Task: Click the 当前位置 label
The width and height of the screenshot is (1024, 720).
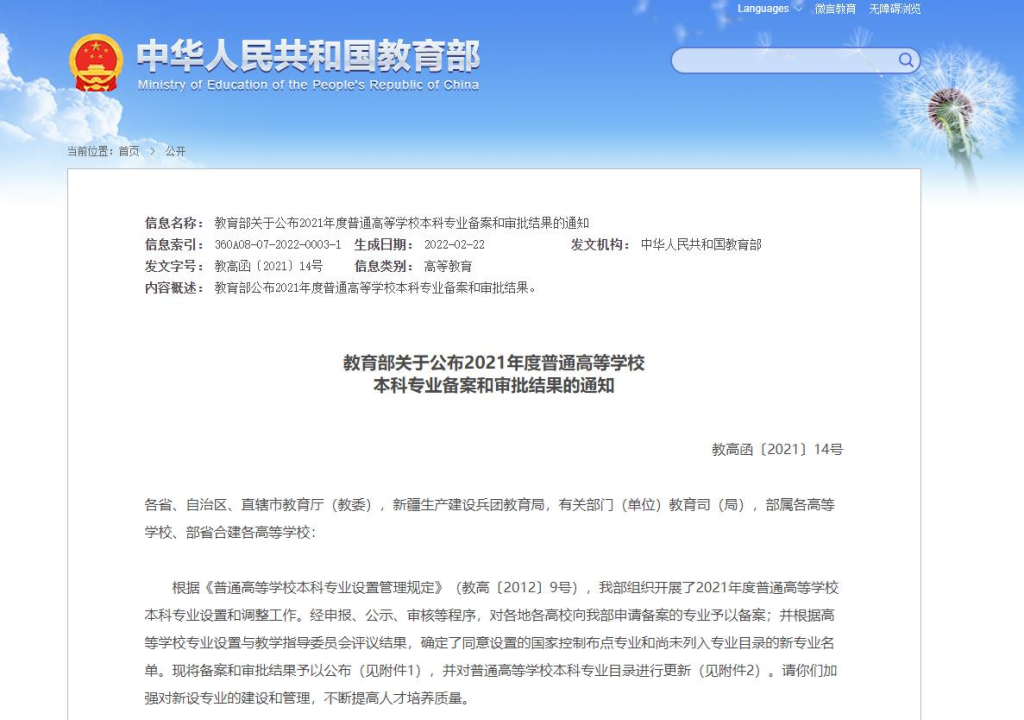Action: coord(89,151)
